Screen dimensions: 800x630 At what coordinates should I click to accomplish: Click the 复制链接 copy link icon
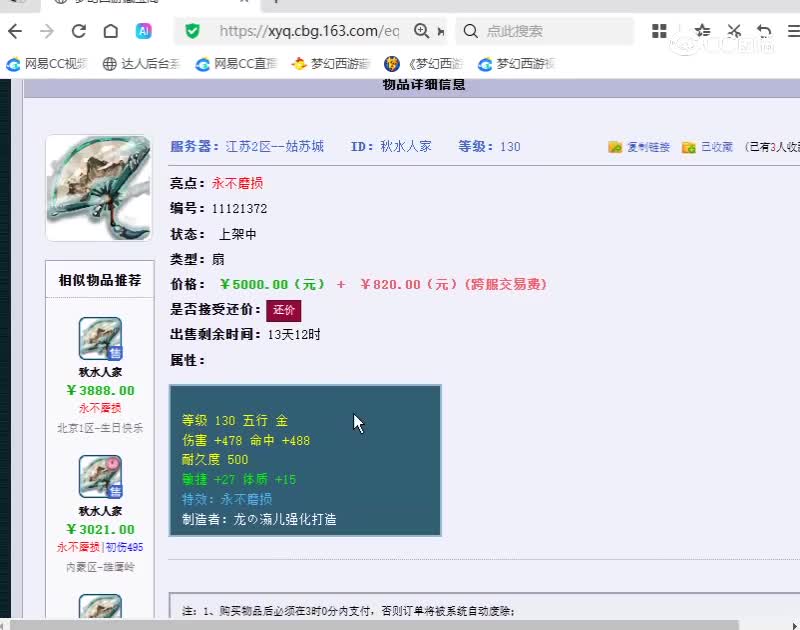tap(616, 146)
